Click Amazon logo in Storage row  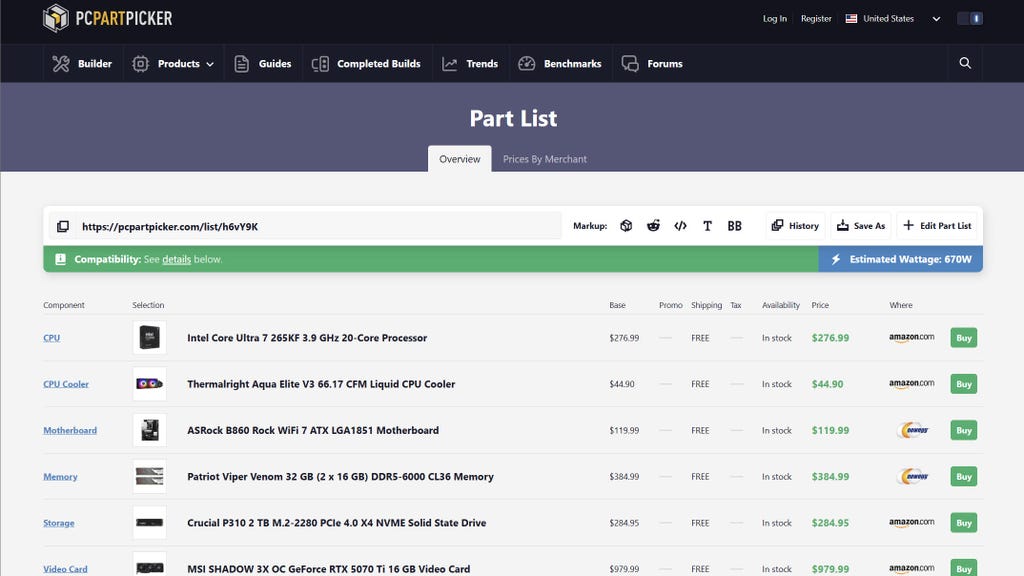pos(912,523)
